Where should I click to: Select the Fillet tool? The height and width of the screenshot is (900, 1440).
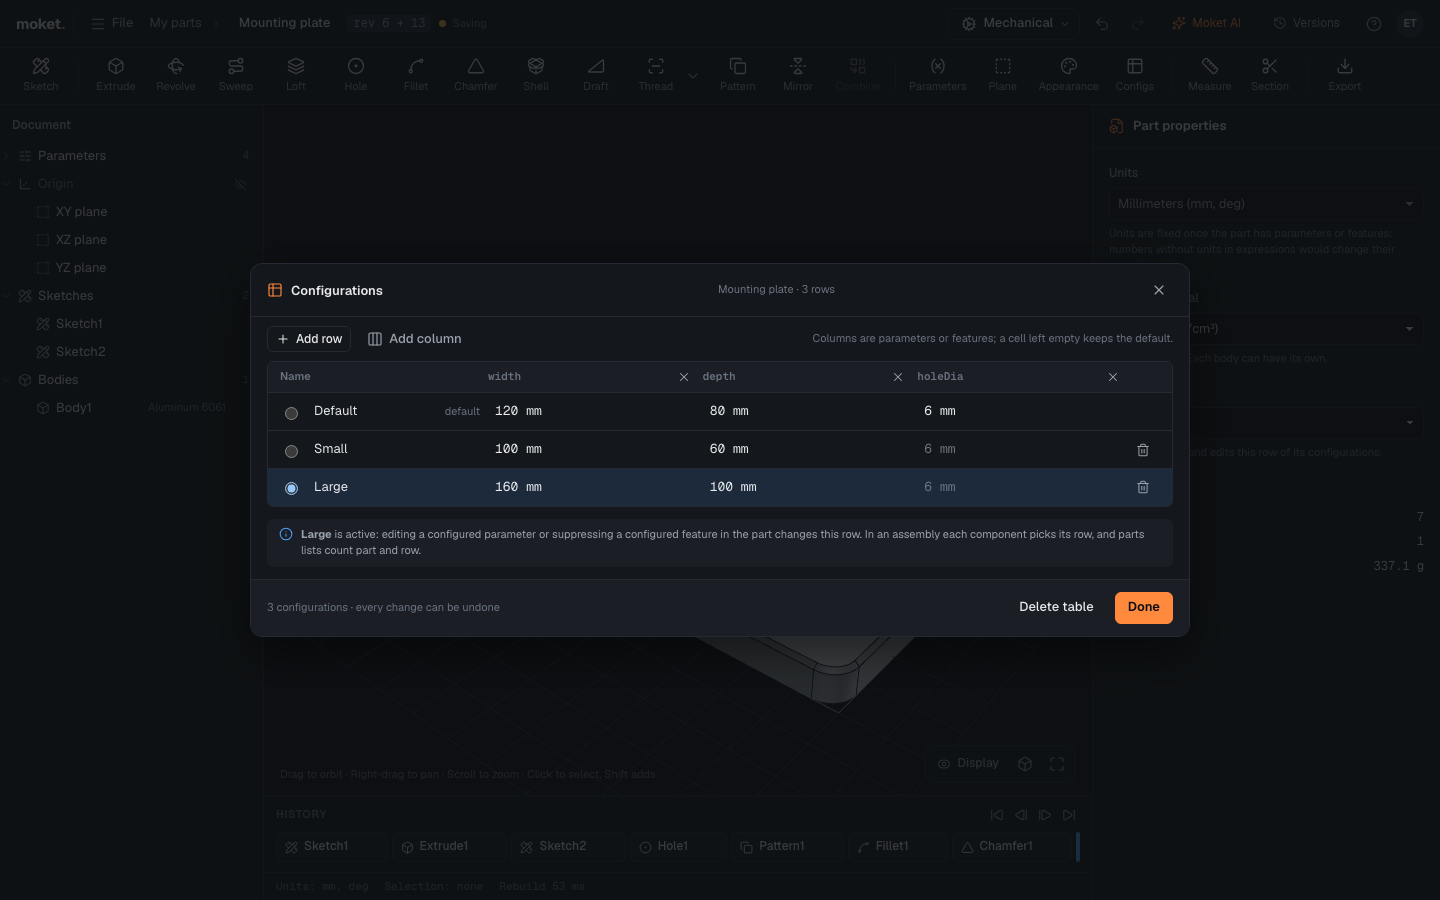click(x=416, y=74)
